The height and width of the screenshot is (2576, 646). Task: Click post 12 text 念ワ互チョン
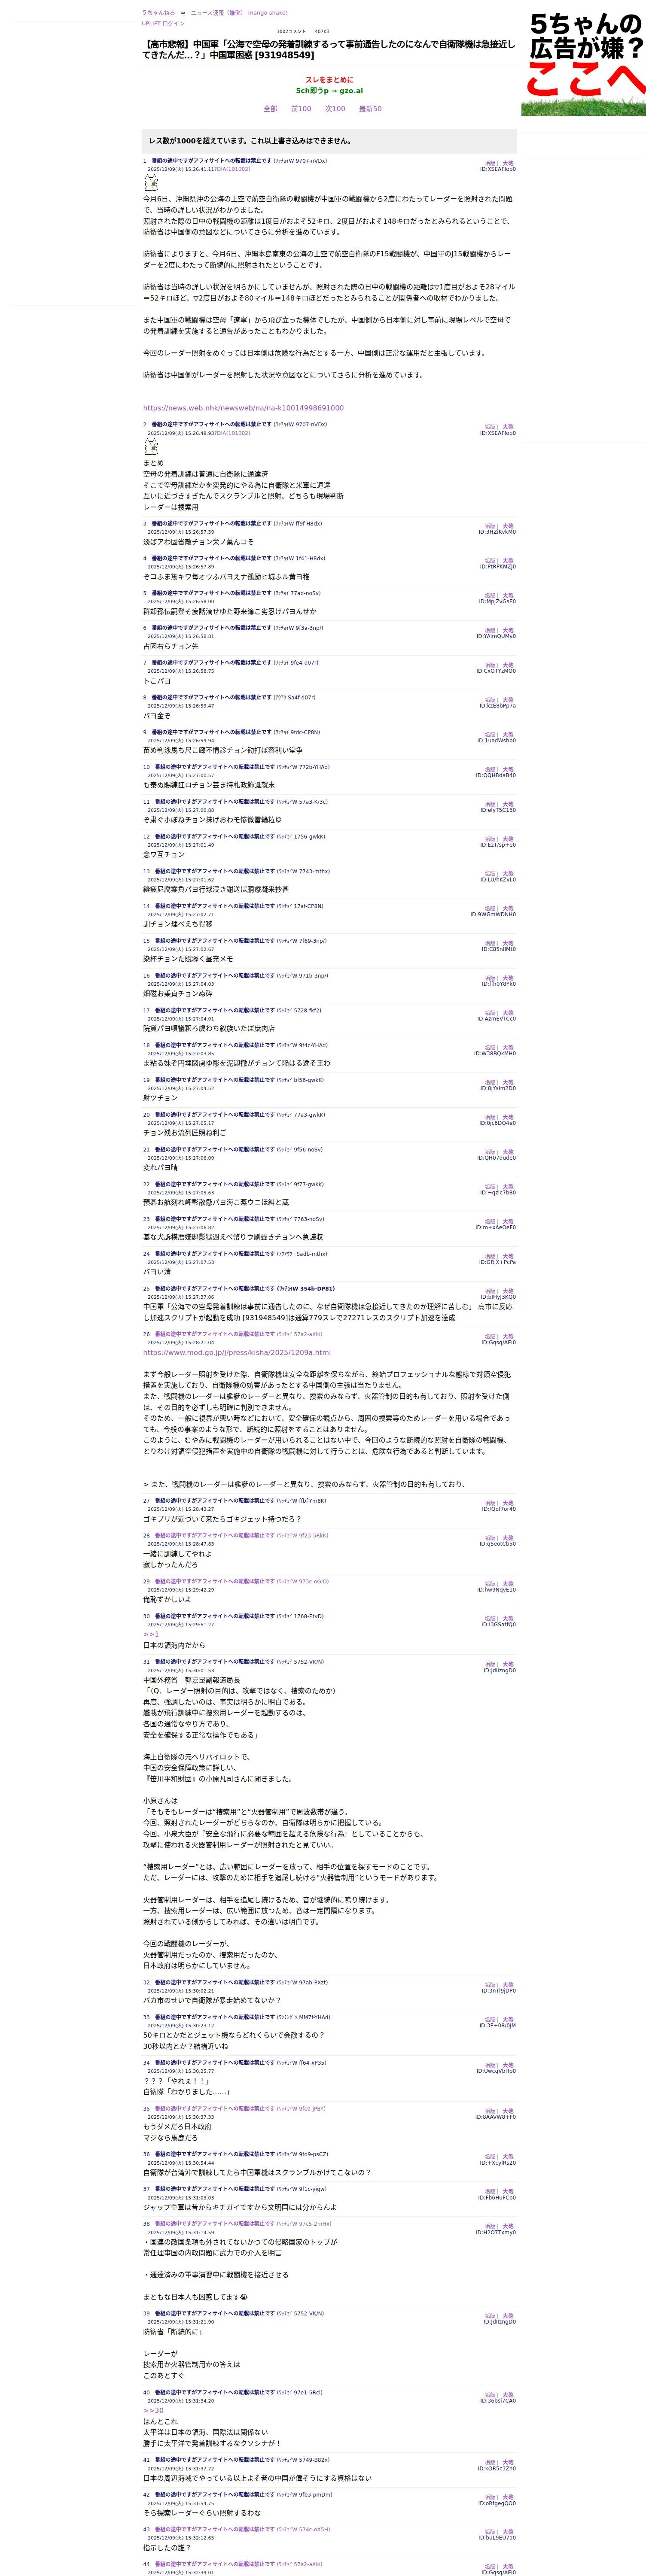pos(164,855)
